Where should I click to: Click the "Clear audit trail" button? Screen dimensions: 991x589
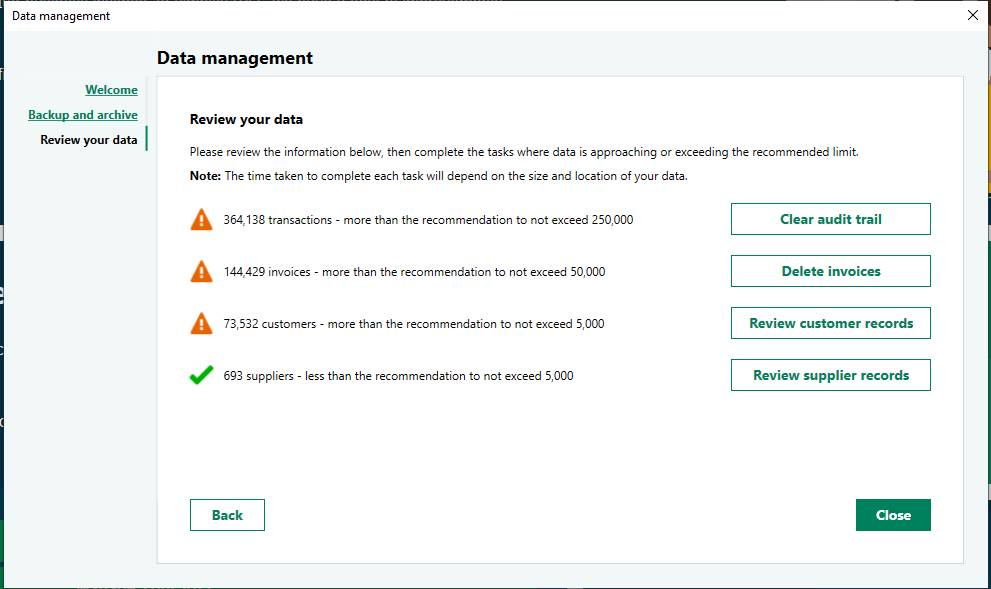tap(830, 218)
